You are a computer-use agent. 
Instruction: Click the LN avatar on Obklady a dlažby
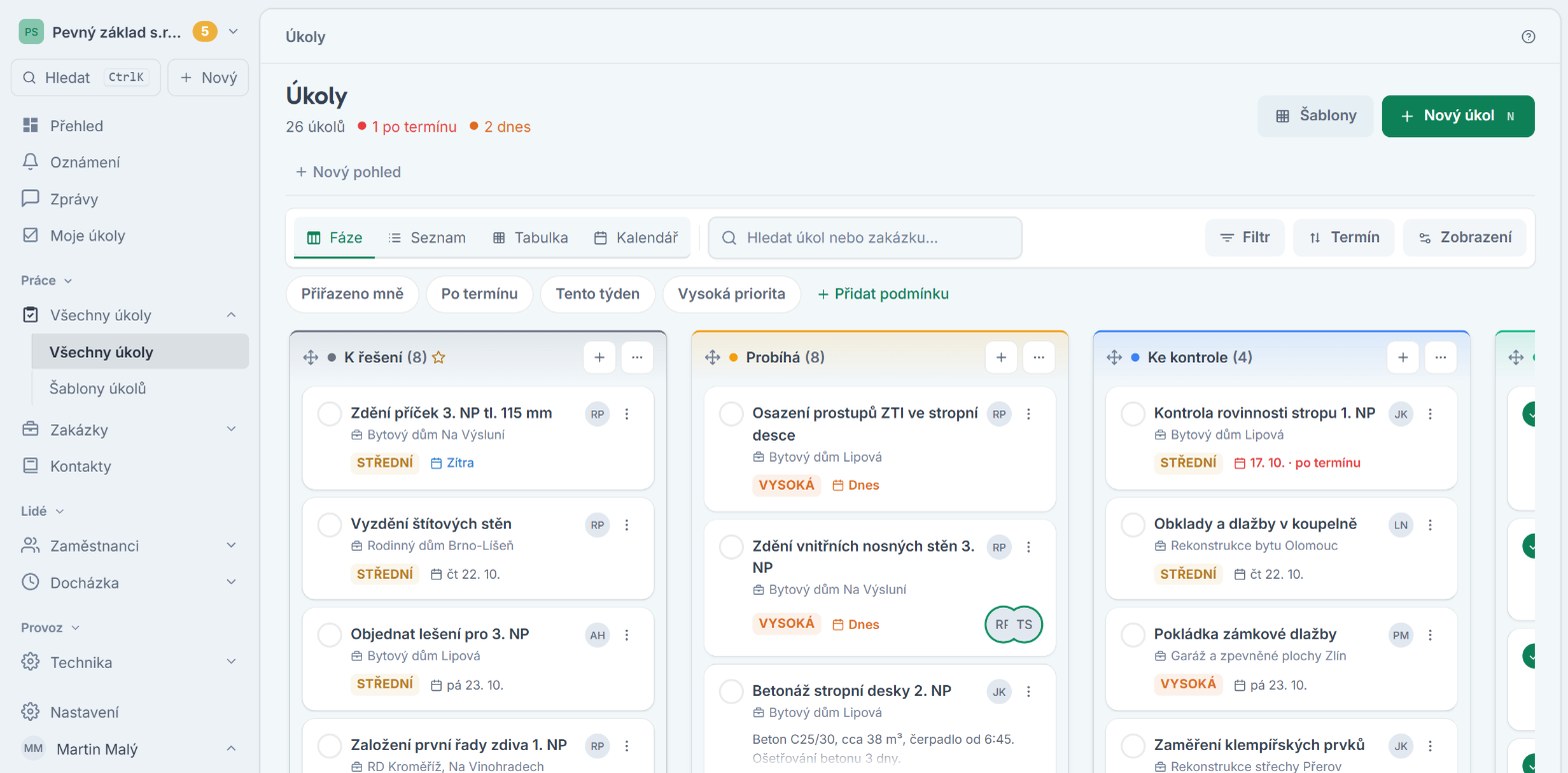tap(1401, 525)
